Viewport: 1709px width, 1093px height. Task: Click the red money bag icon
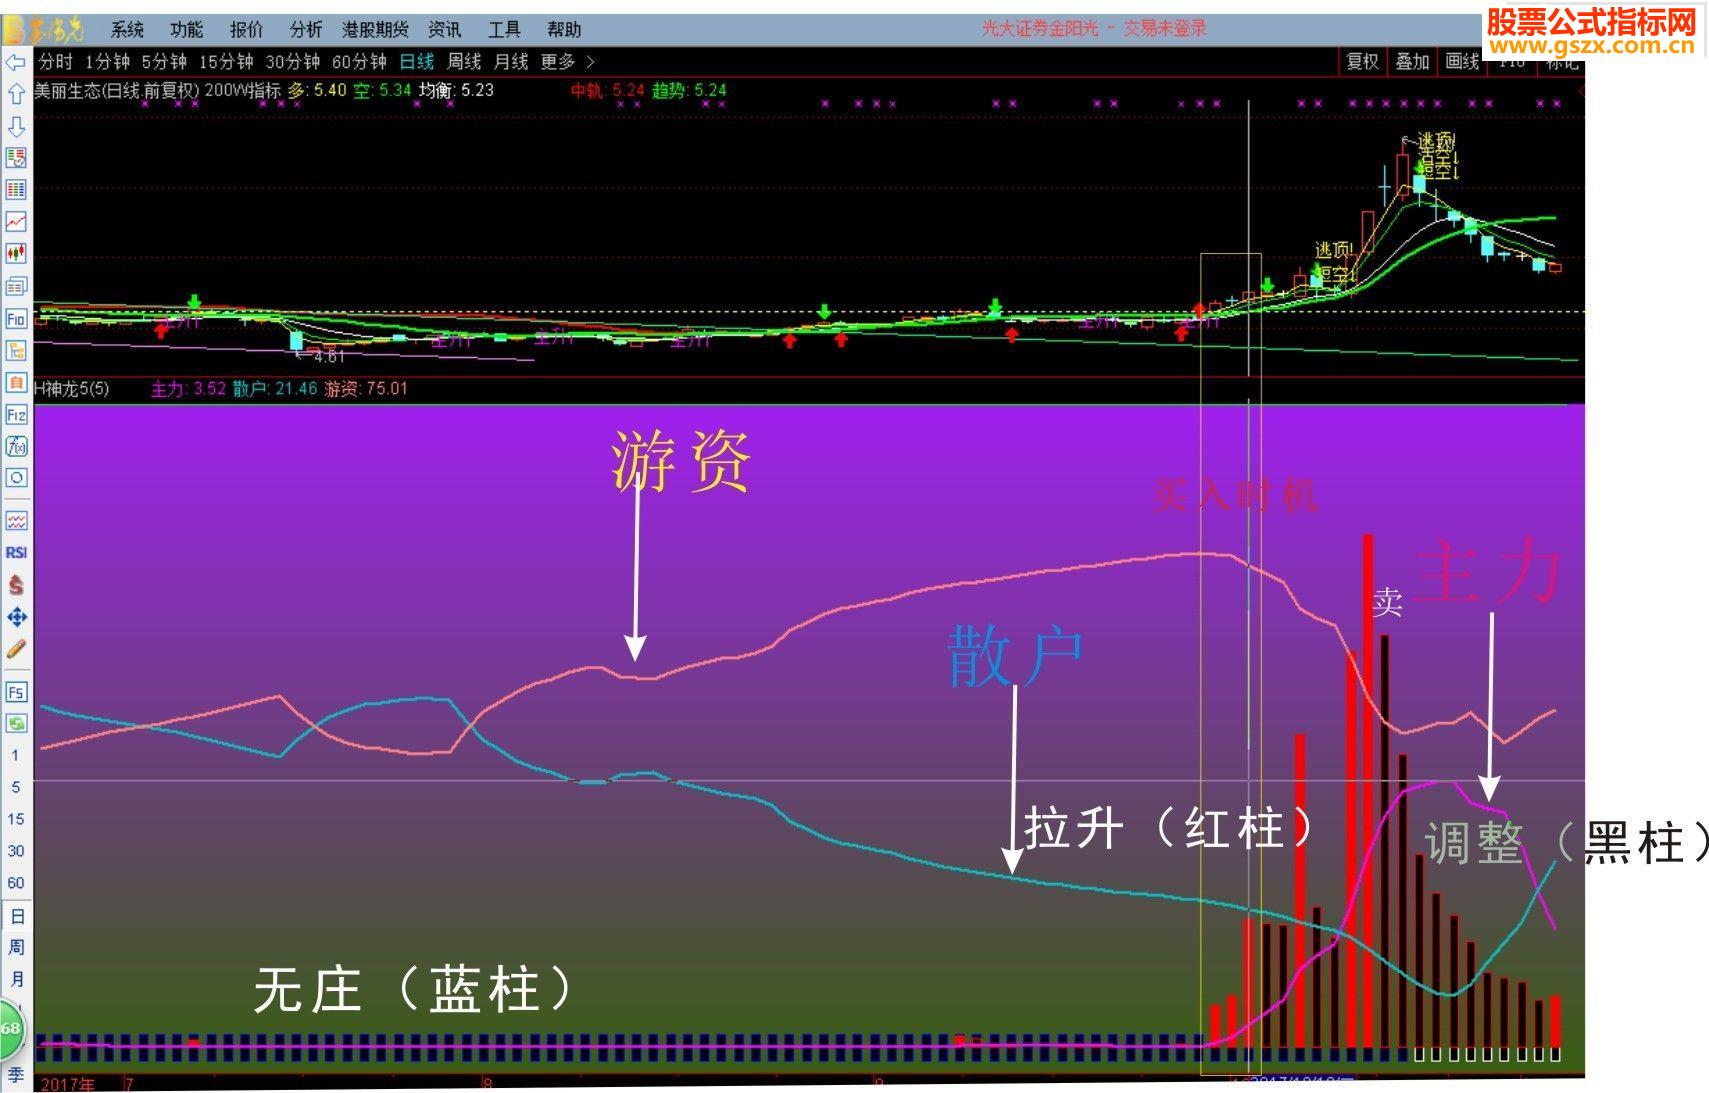(x=16, y=585)
